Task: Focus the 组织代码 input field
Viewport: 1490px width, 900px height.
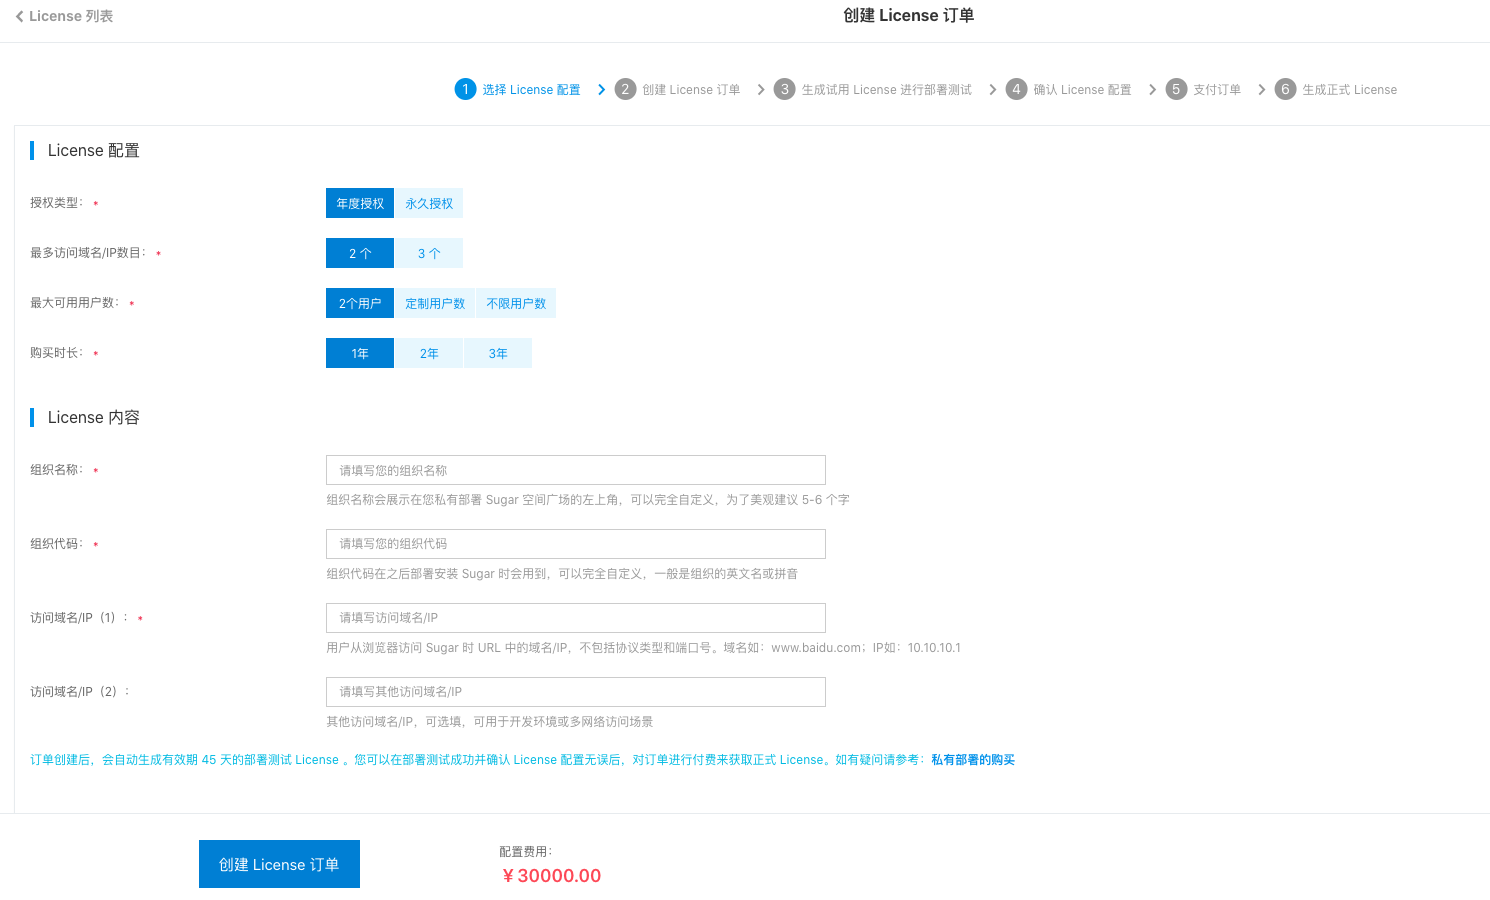Action: point(576,544)
